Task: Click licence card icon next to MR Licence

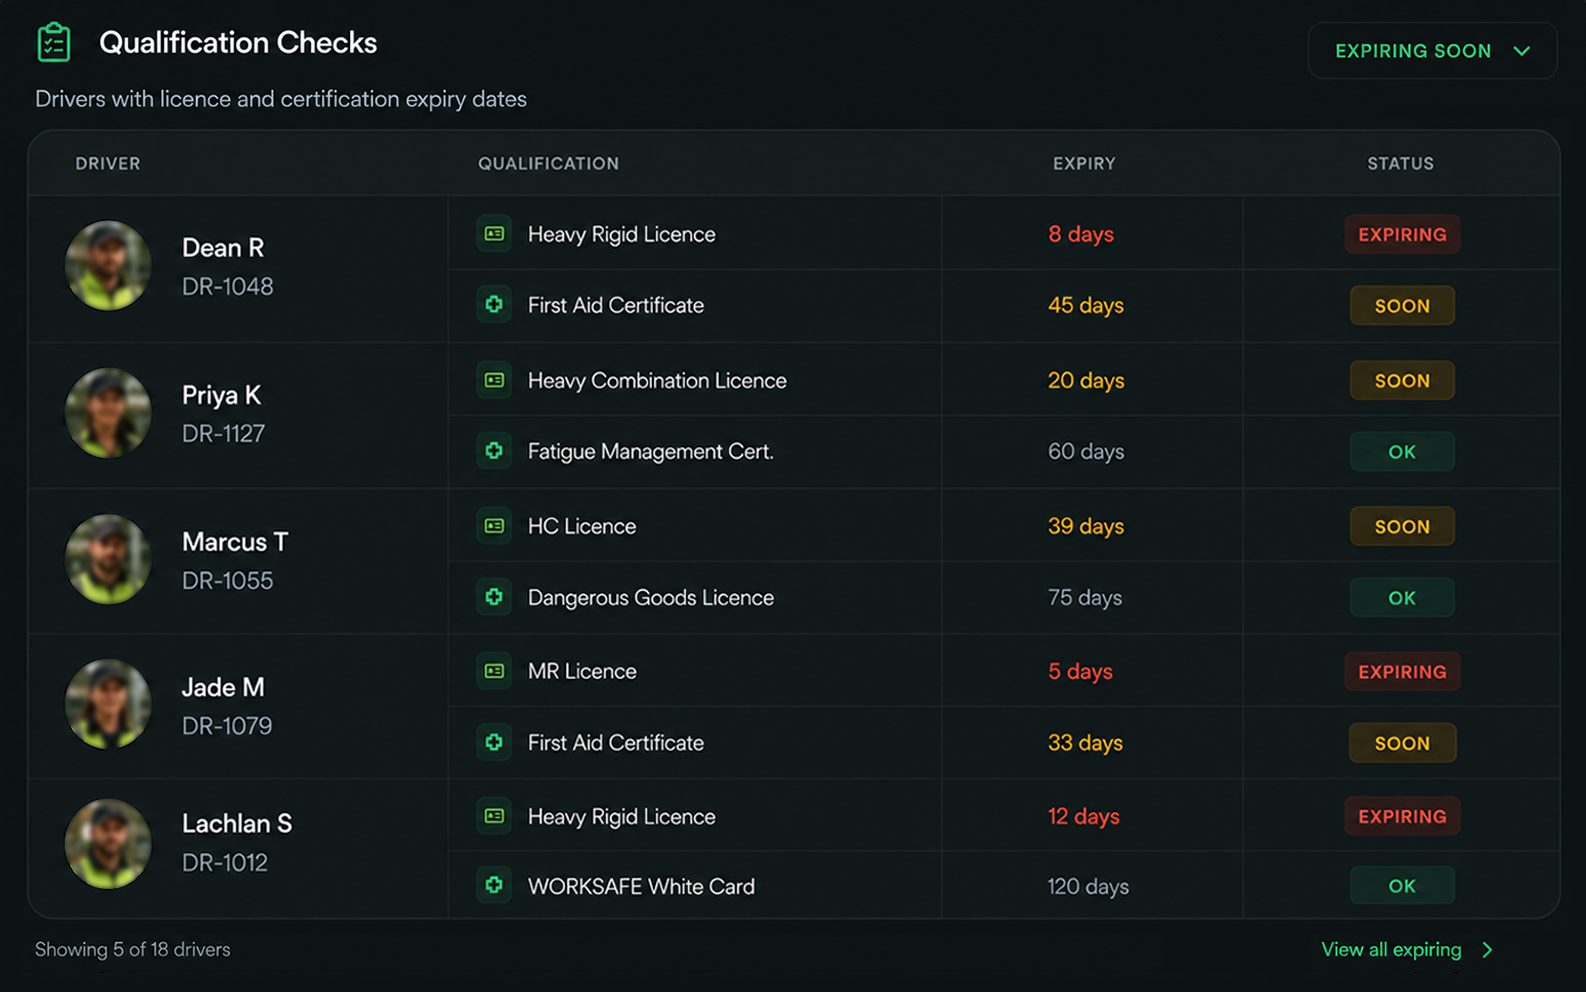Action: click(x=494, y=671)
